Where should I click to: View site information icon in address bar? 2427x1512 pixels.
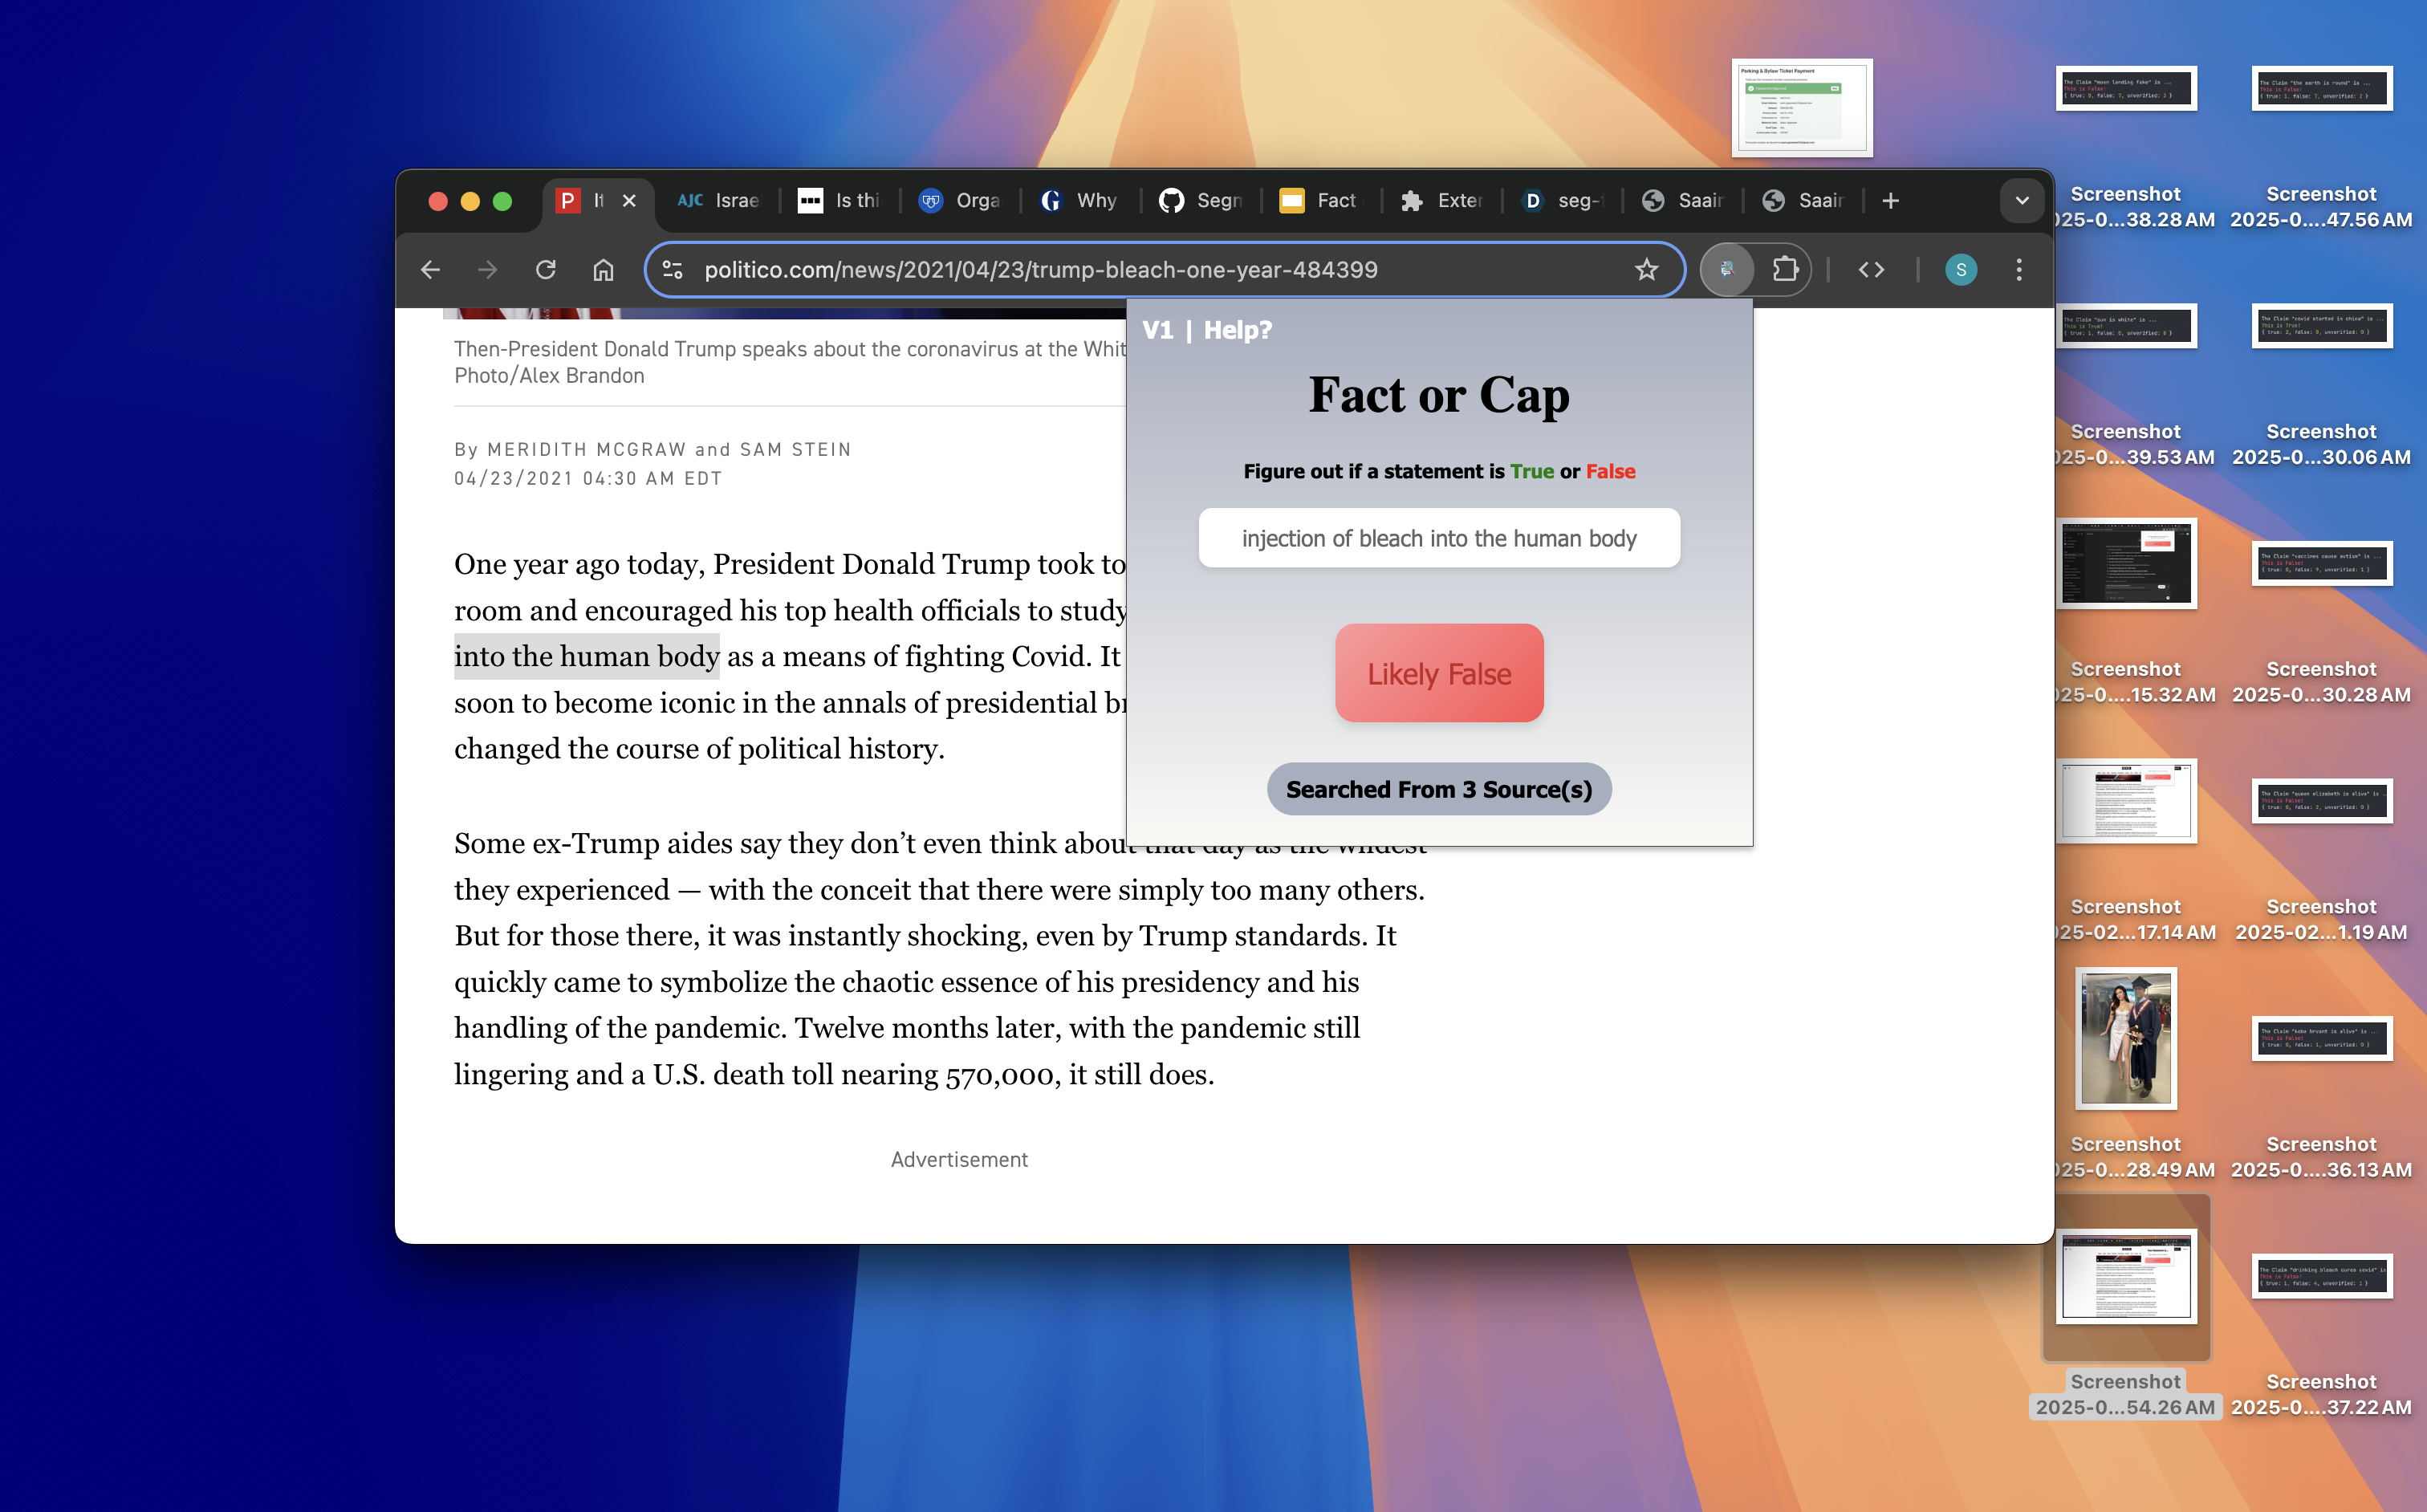coord(673,270)
